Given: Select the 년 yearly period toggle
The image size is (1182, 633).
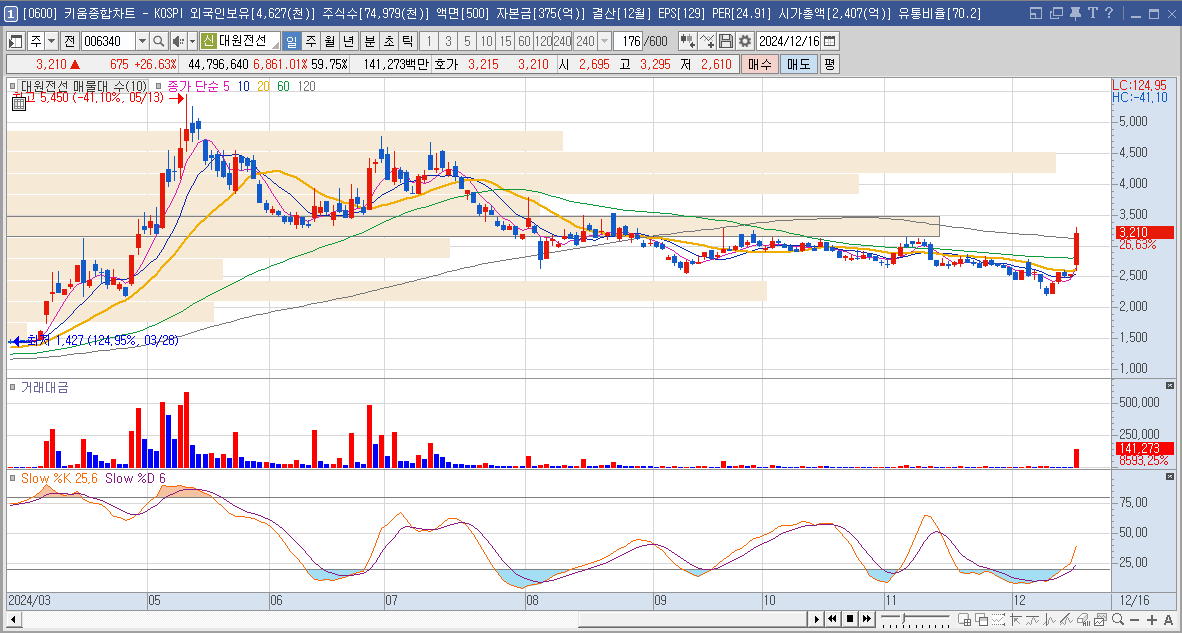Looking at the screenshot, I should (348, 41).
